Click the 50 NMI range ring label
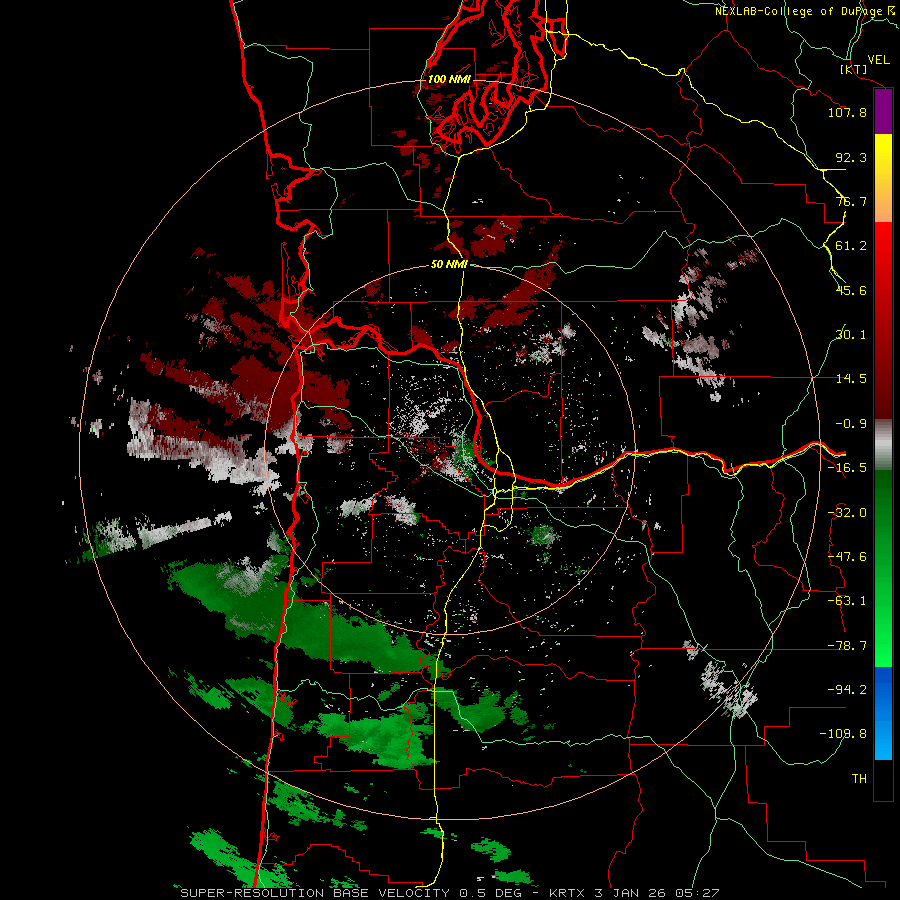900x900 pixels. 449,265
